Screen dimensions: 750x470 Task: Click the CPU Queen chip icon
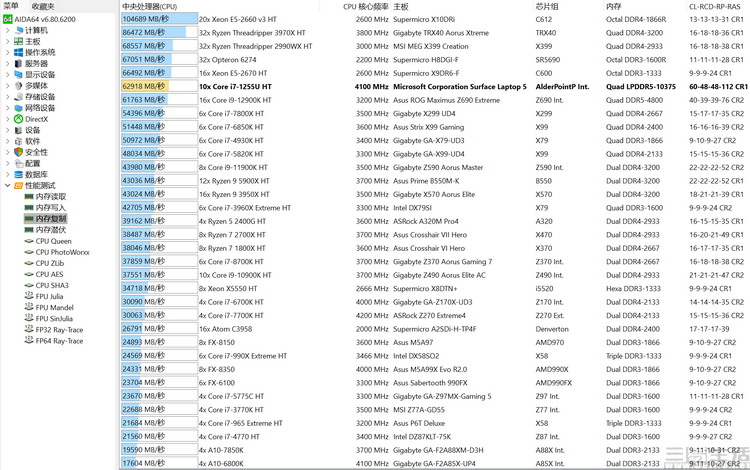coord(29,241)
